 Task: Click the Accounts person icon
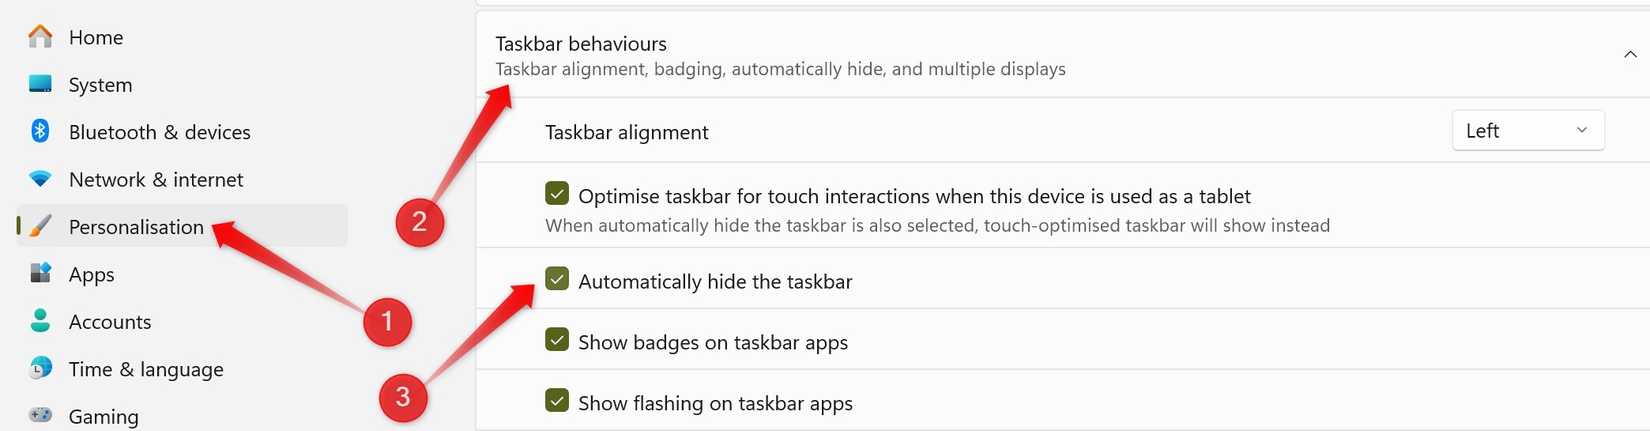pos(40,321)
